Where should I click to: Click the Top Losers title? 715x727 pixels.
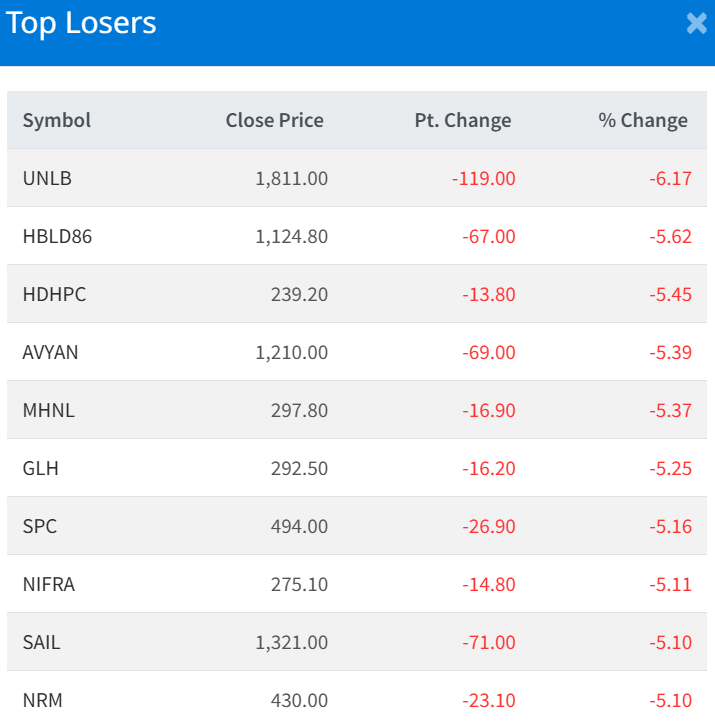click(x=82, y=24)
